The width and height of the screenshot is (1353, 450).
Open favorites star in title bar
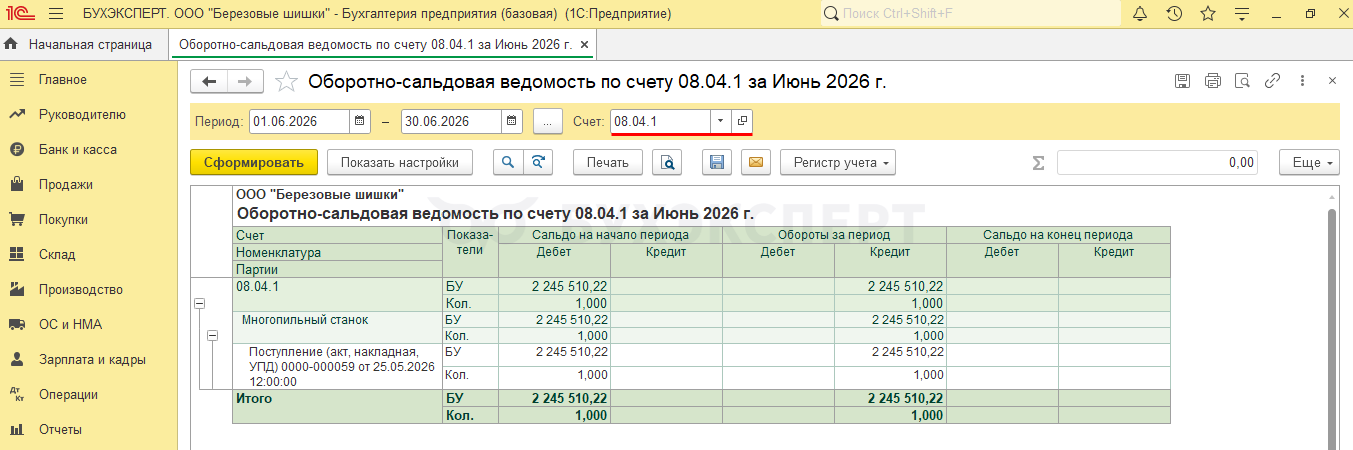tap(1207, 14)
